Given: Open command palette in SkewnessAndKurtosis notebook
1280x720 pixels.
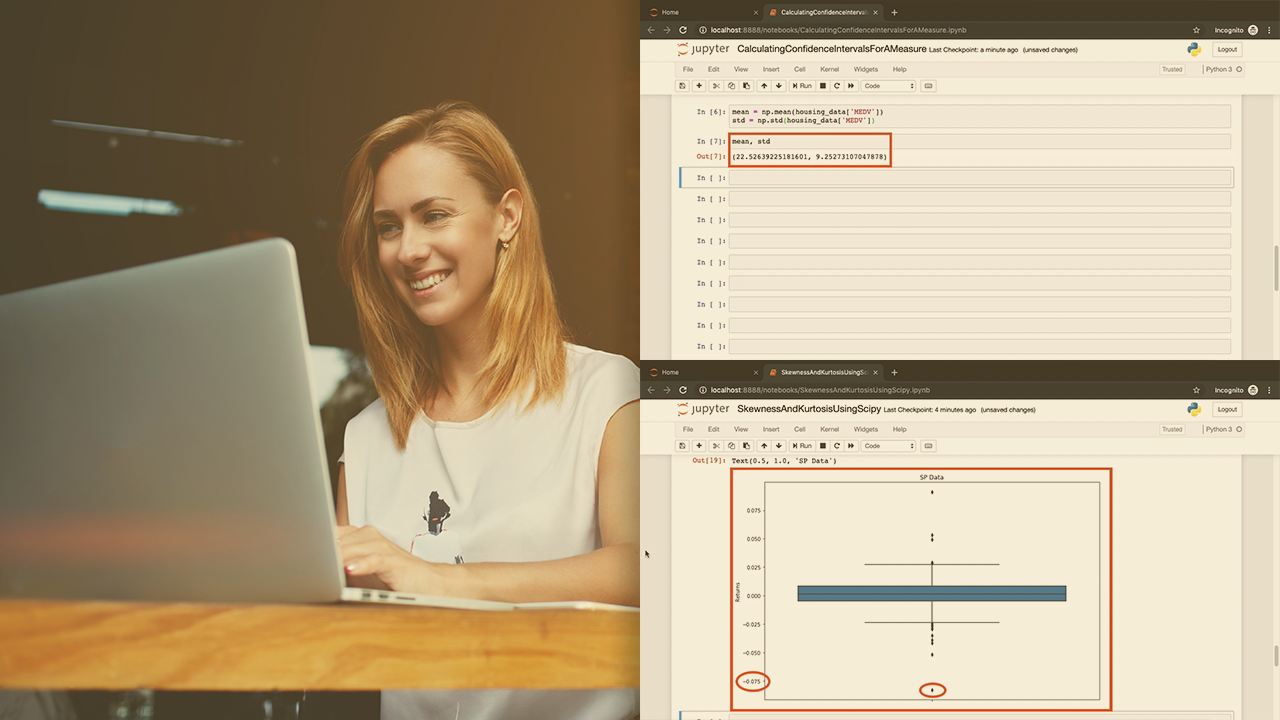Looking at the screenshot, I should point(928,446).
